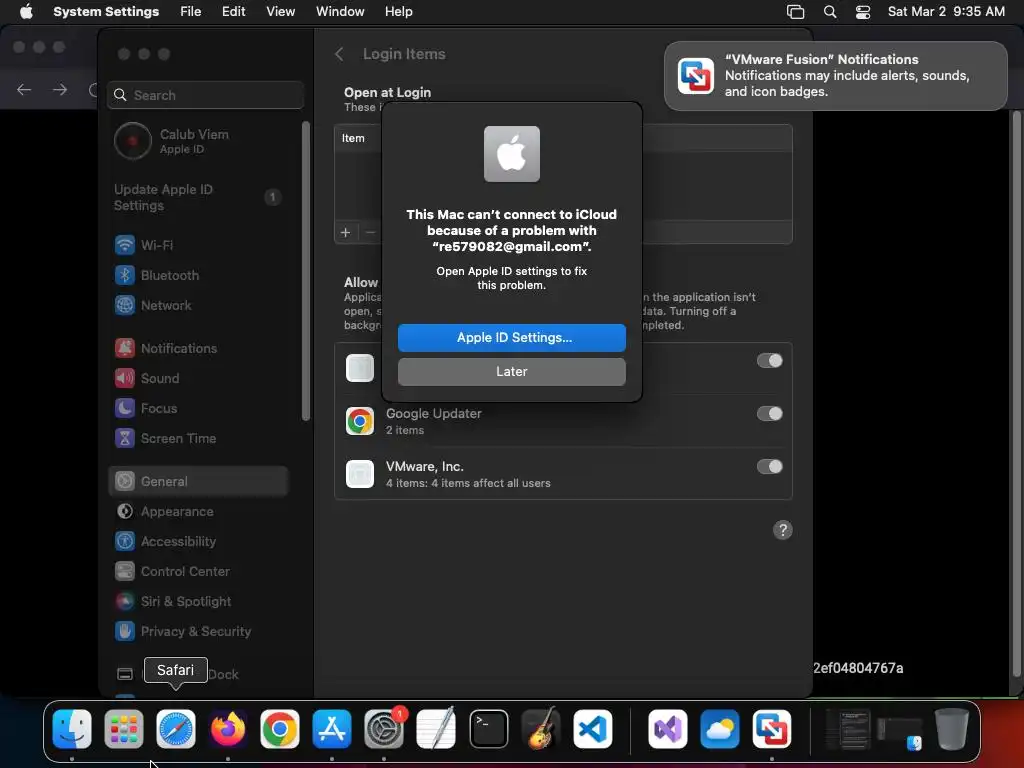The height and width of the screenshot is (768, 1024).
Task: Open the Help menu
Action: (398, 12)
